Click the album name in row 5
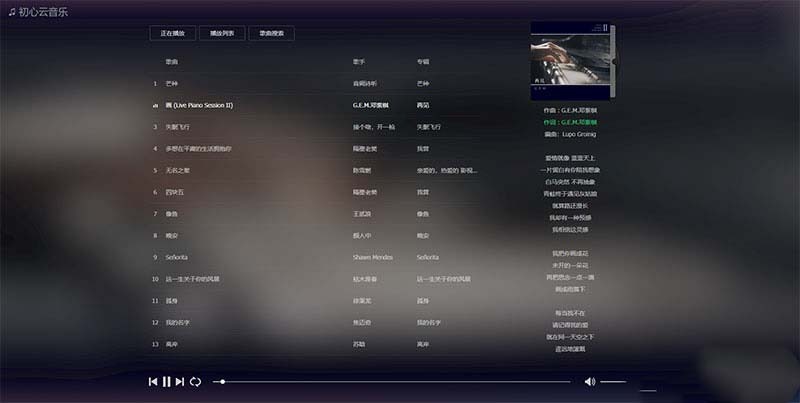This screenshot has height=403, width=800. pyautogui.click(x=447, y=170)
